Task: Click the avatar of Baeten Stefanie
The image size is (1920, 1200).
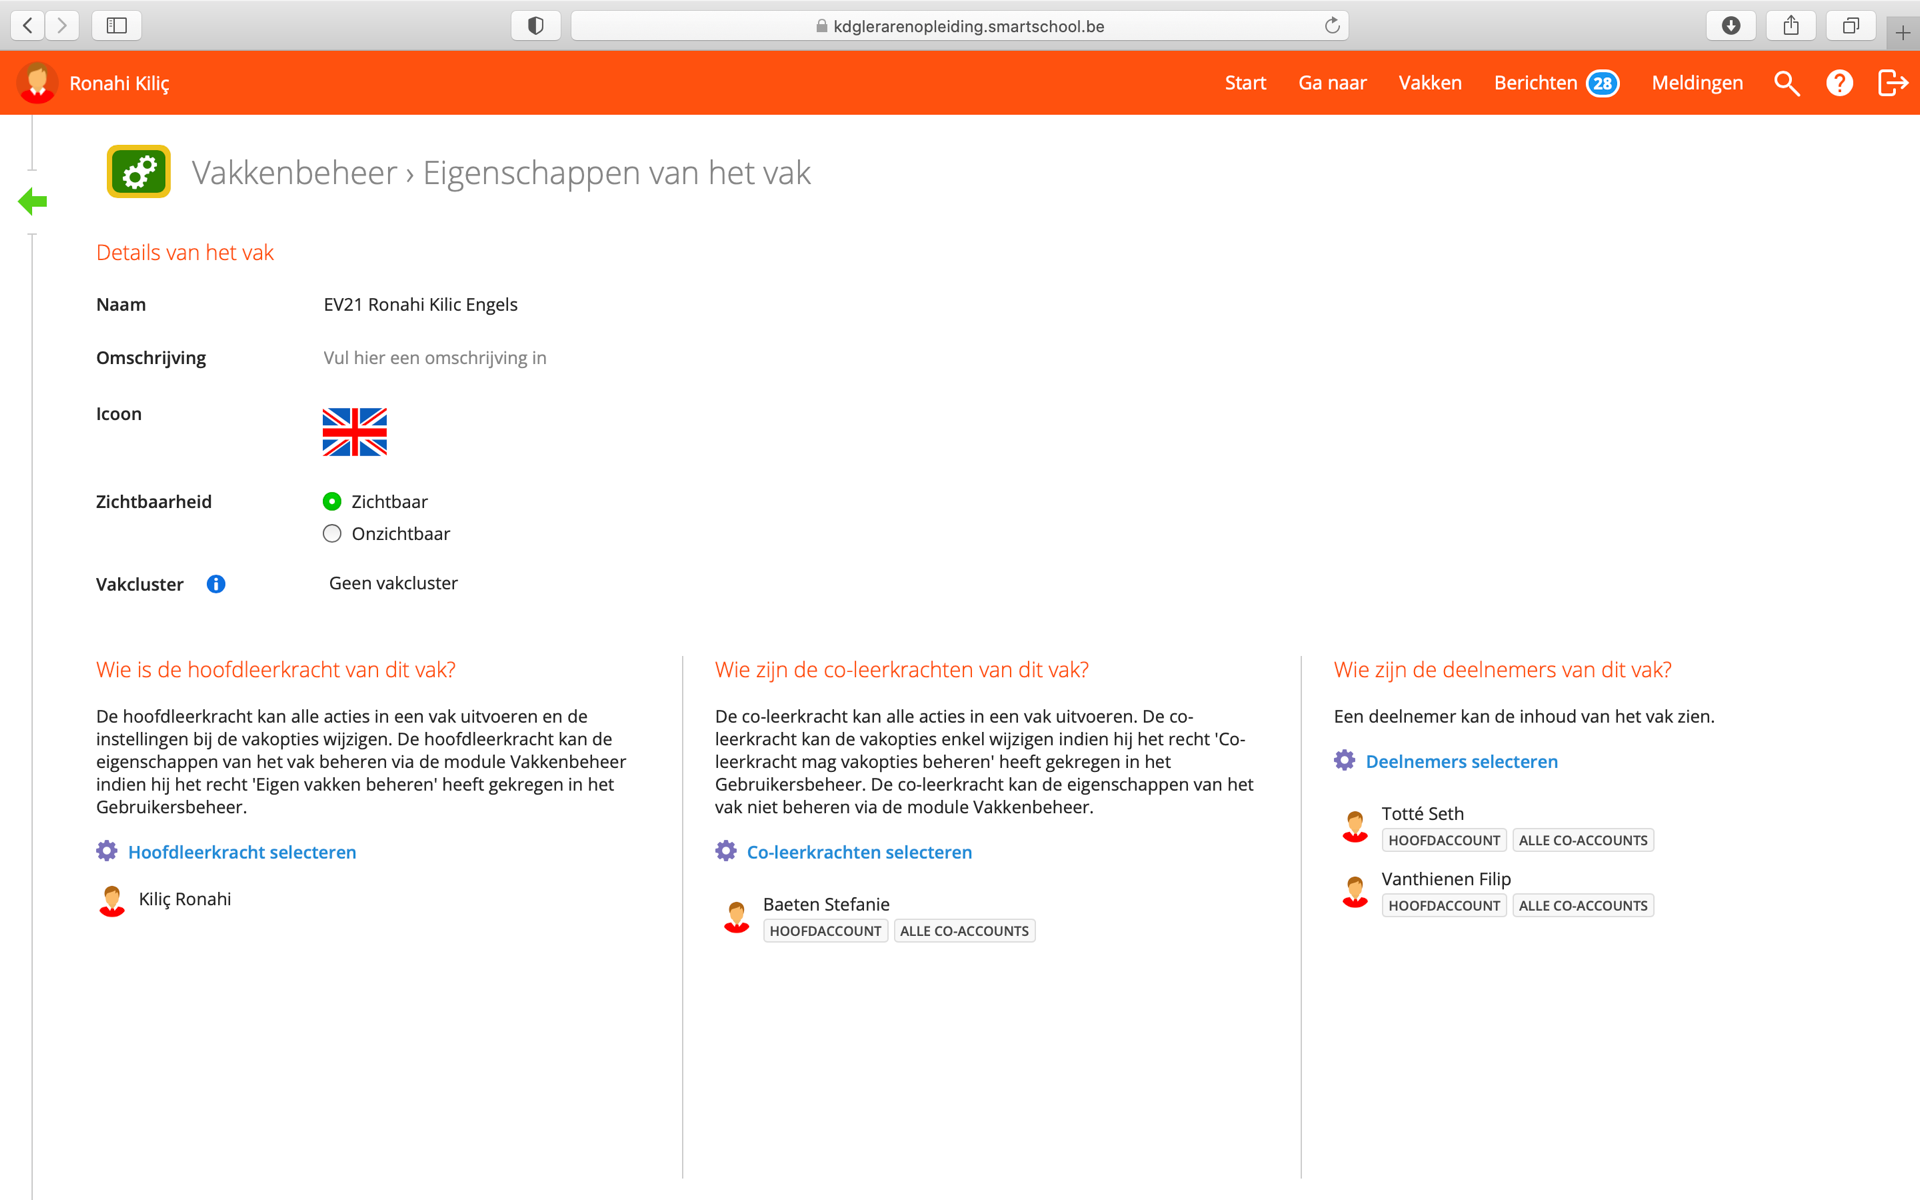Action: coord(737,916)
